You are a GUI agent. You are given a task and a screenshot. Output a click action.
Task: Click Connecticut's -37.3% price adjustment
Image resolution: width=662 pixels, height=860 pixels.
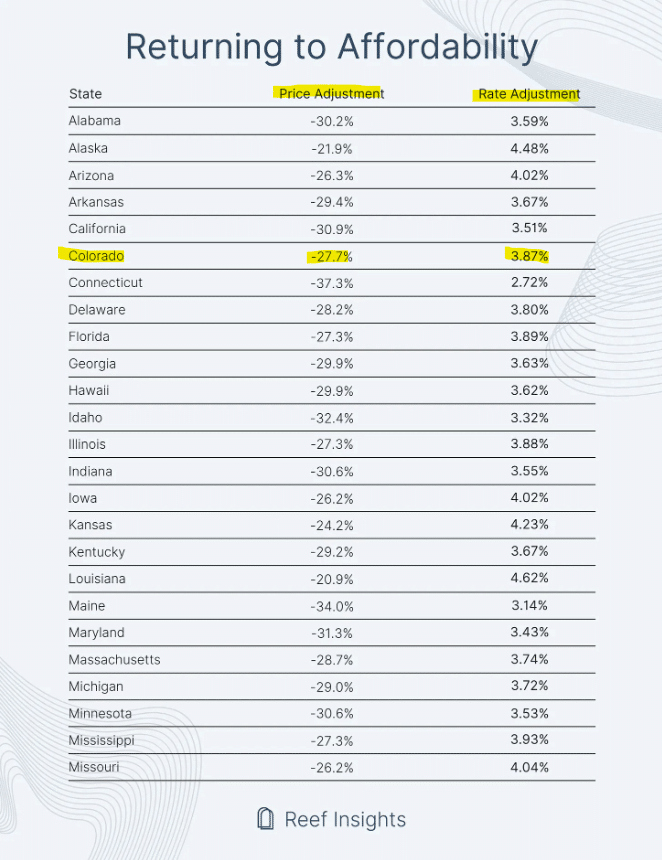pos(331,283)
